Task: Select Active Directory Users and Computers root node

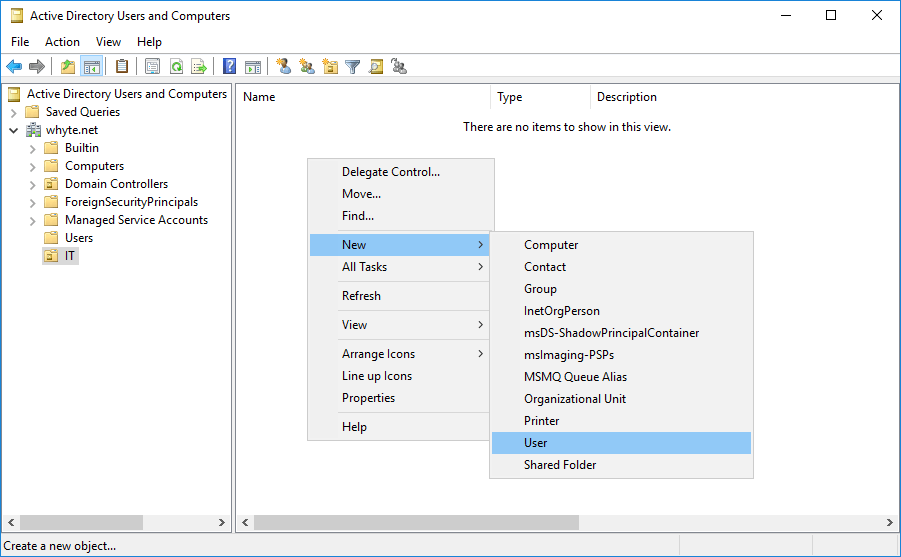Action: pyautogui.click(x=126, y=94)
